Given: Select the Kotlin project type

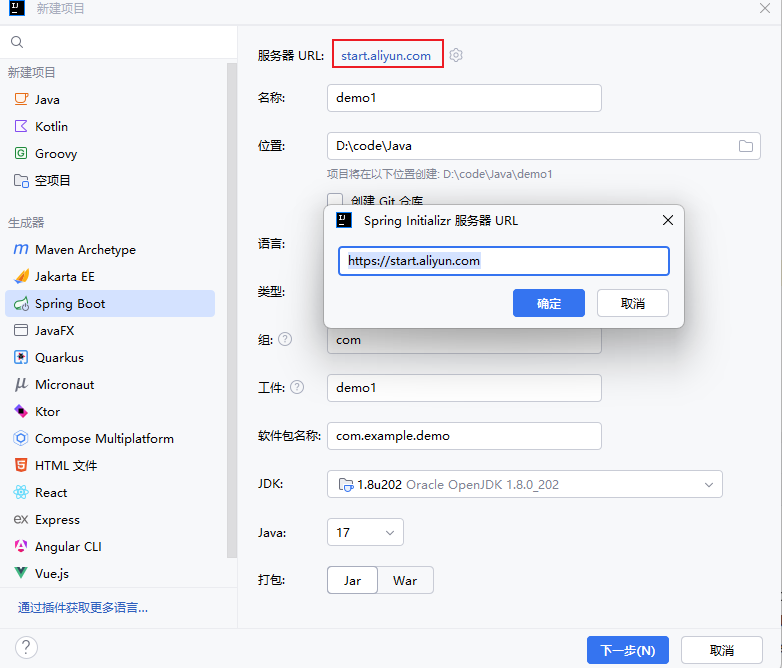Looking at the screenshot, I should [x=110, y=126].
